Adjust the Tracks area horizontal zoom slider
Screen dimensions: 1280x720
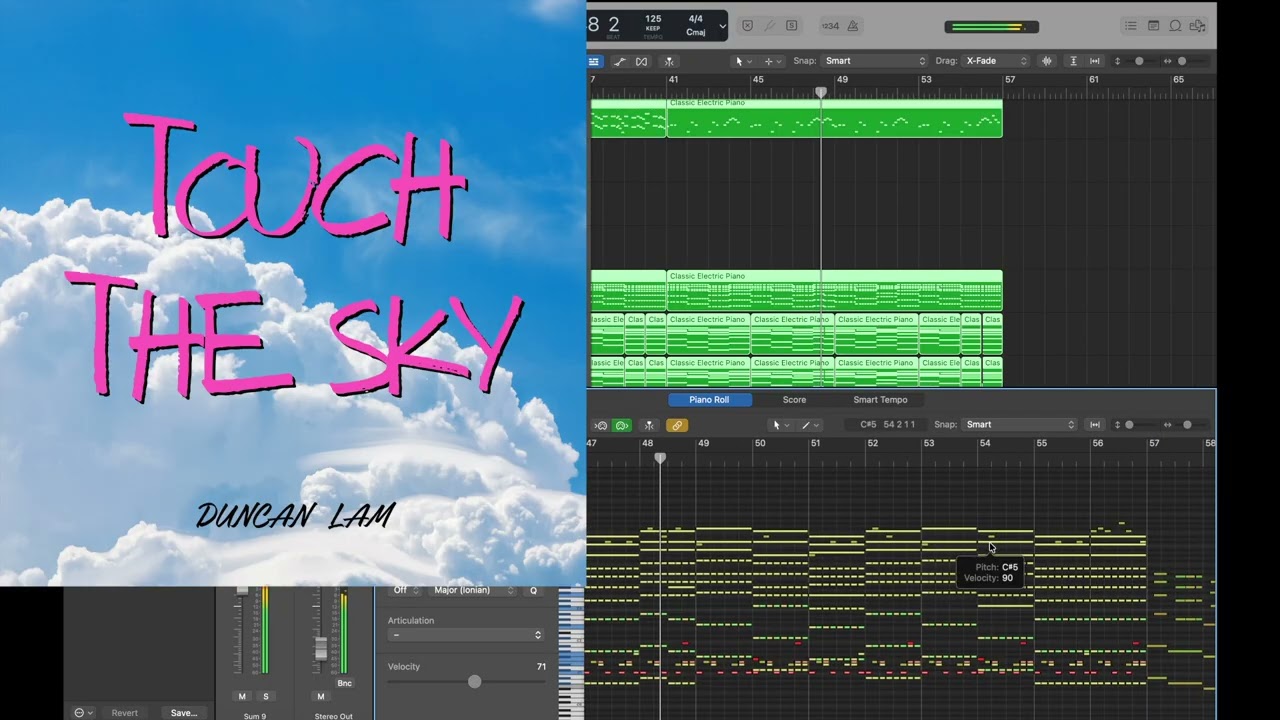tap(1182, 61)
